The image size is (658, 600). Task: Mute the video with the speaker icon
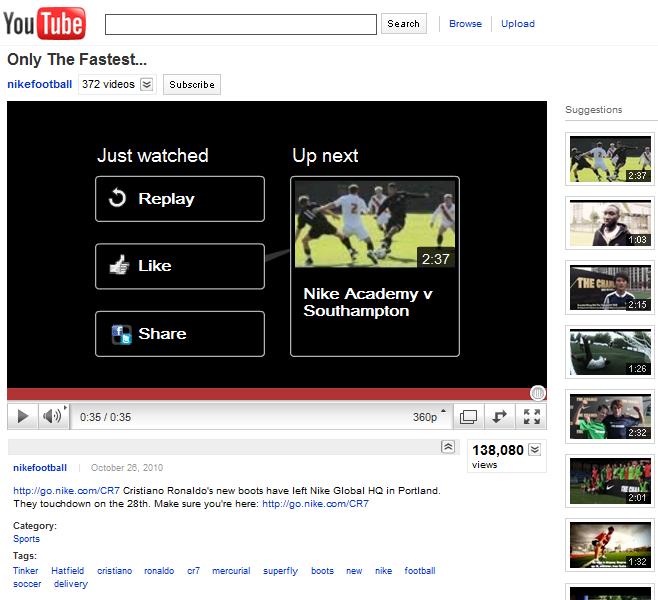[52, 417]
